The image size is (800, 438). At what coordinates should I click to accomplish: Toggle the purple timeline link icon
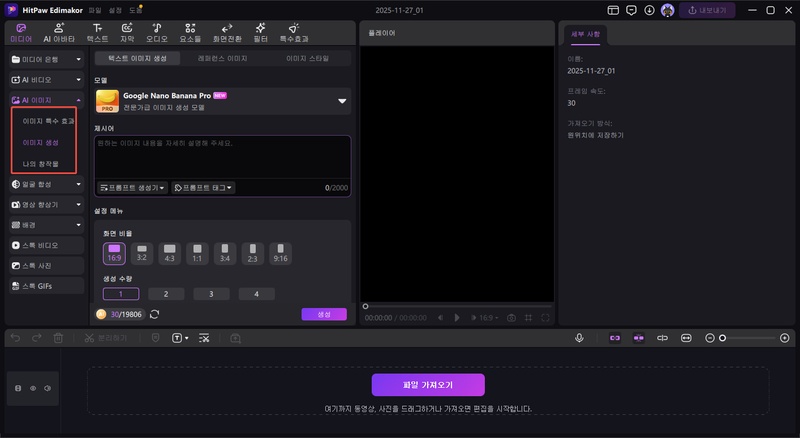pyautogui.click(x=615, y=338)
